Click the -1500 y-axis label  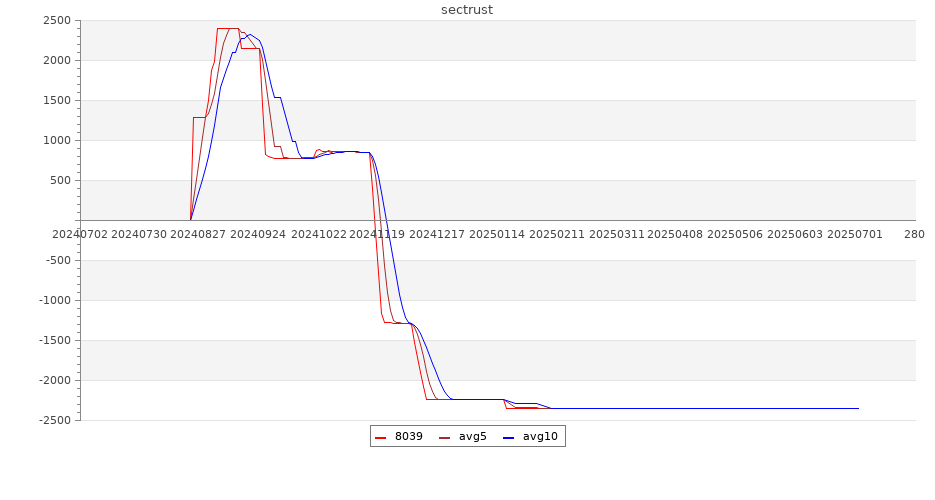coord(55,340)
